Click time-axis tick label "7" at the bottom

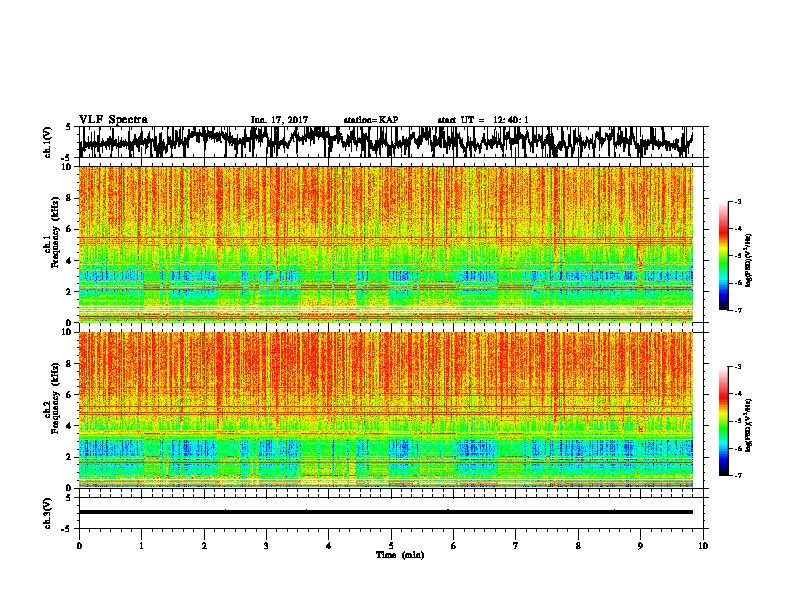(516, 545)
